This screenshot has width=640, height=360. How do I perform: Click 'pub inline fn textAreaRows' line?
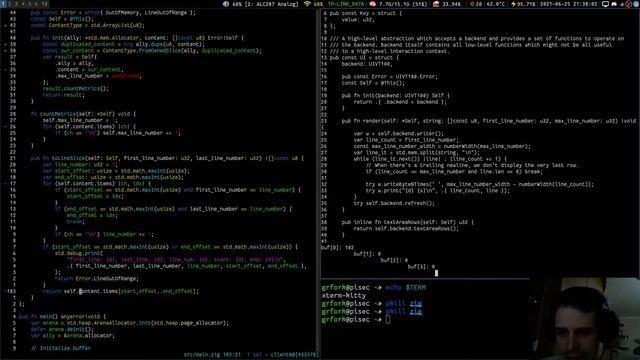pyautogui.click(x=408, y=222)
